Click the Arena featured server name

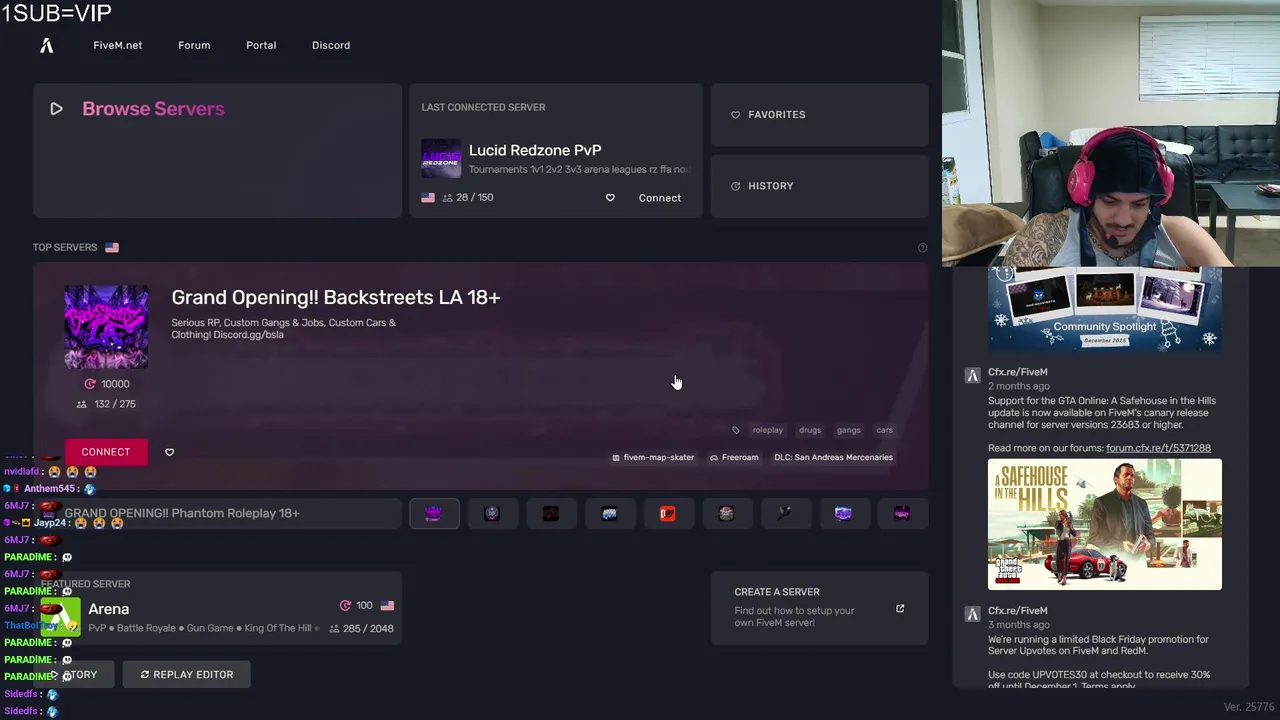click(109, 609)
